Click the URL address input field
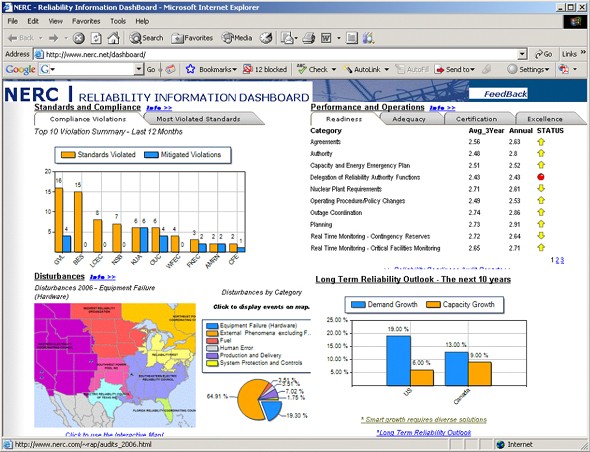 pos(280,55)
